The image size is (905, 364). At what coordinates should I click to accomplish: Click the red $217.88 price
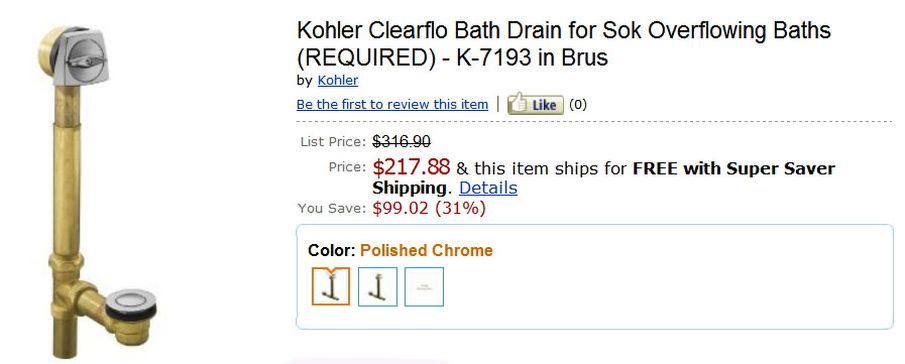411,167
